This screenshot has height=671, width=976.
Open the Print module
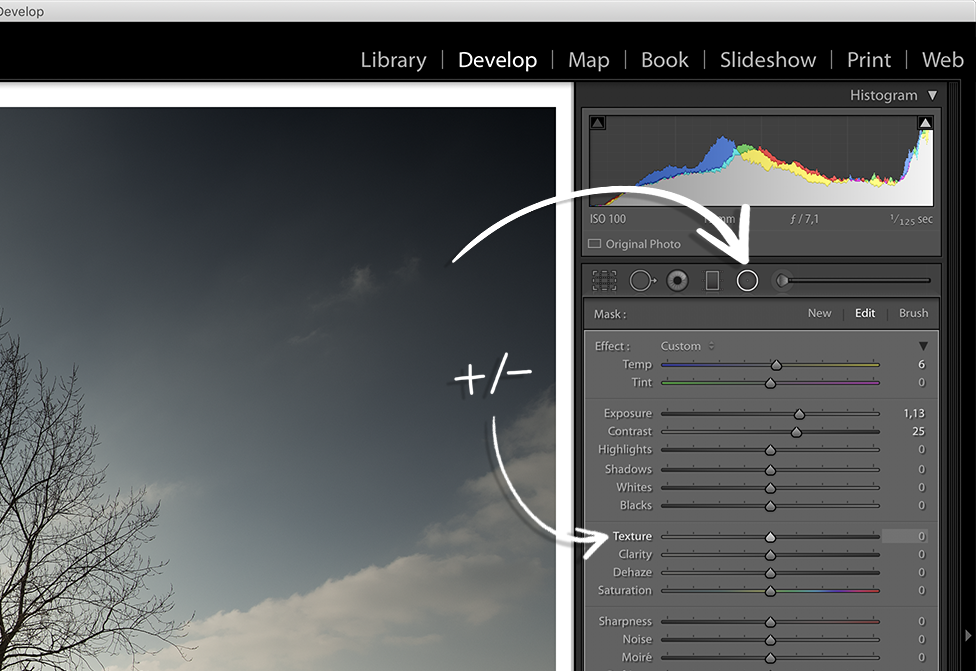click(x=868, y=60)
